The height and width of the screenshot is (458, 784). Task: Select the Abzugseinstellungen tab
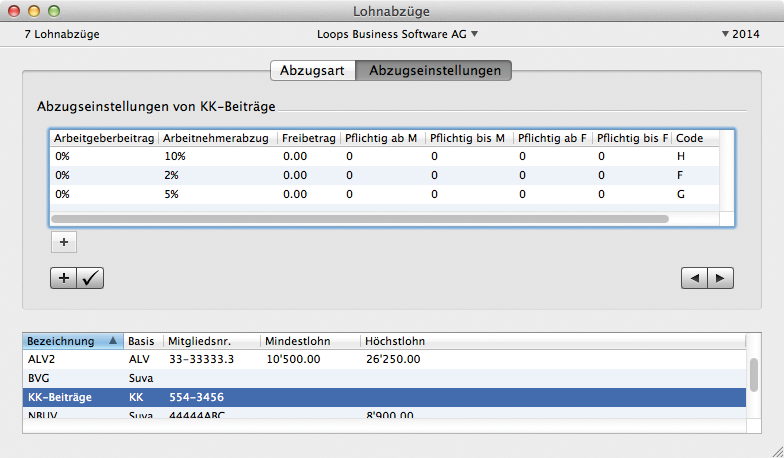(x=435, y=71)
